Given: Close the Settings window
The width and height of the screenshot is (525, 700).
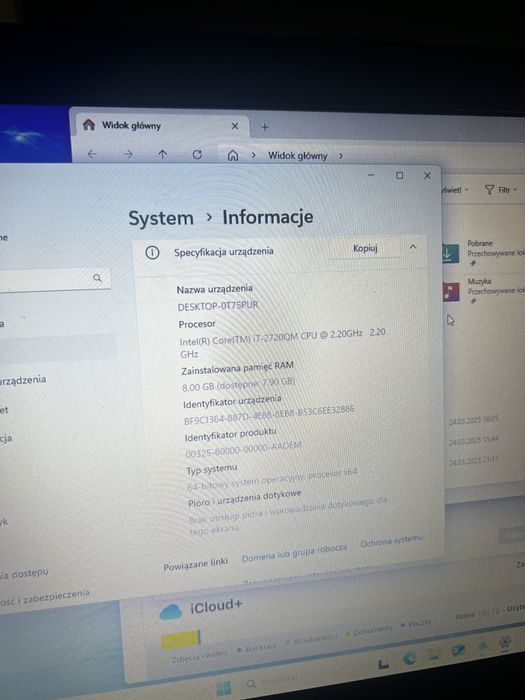Looking at the screenshot, I should click(427, 176).
